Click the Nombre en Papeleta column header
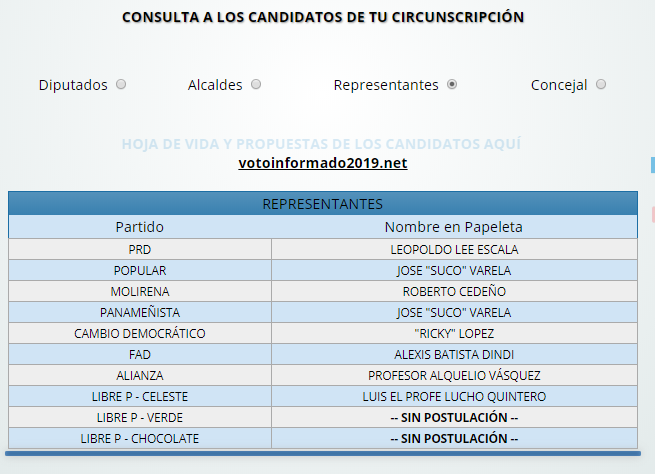 (x=454, y=227)
